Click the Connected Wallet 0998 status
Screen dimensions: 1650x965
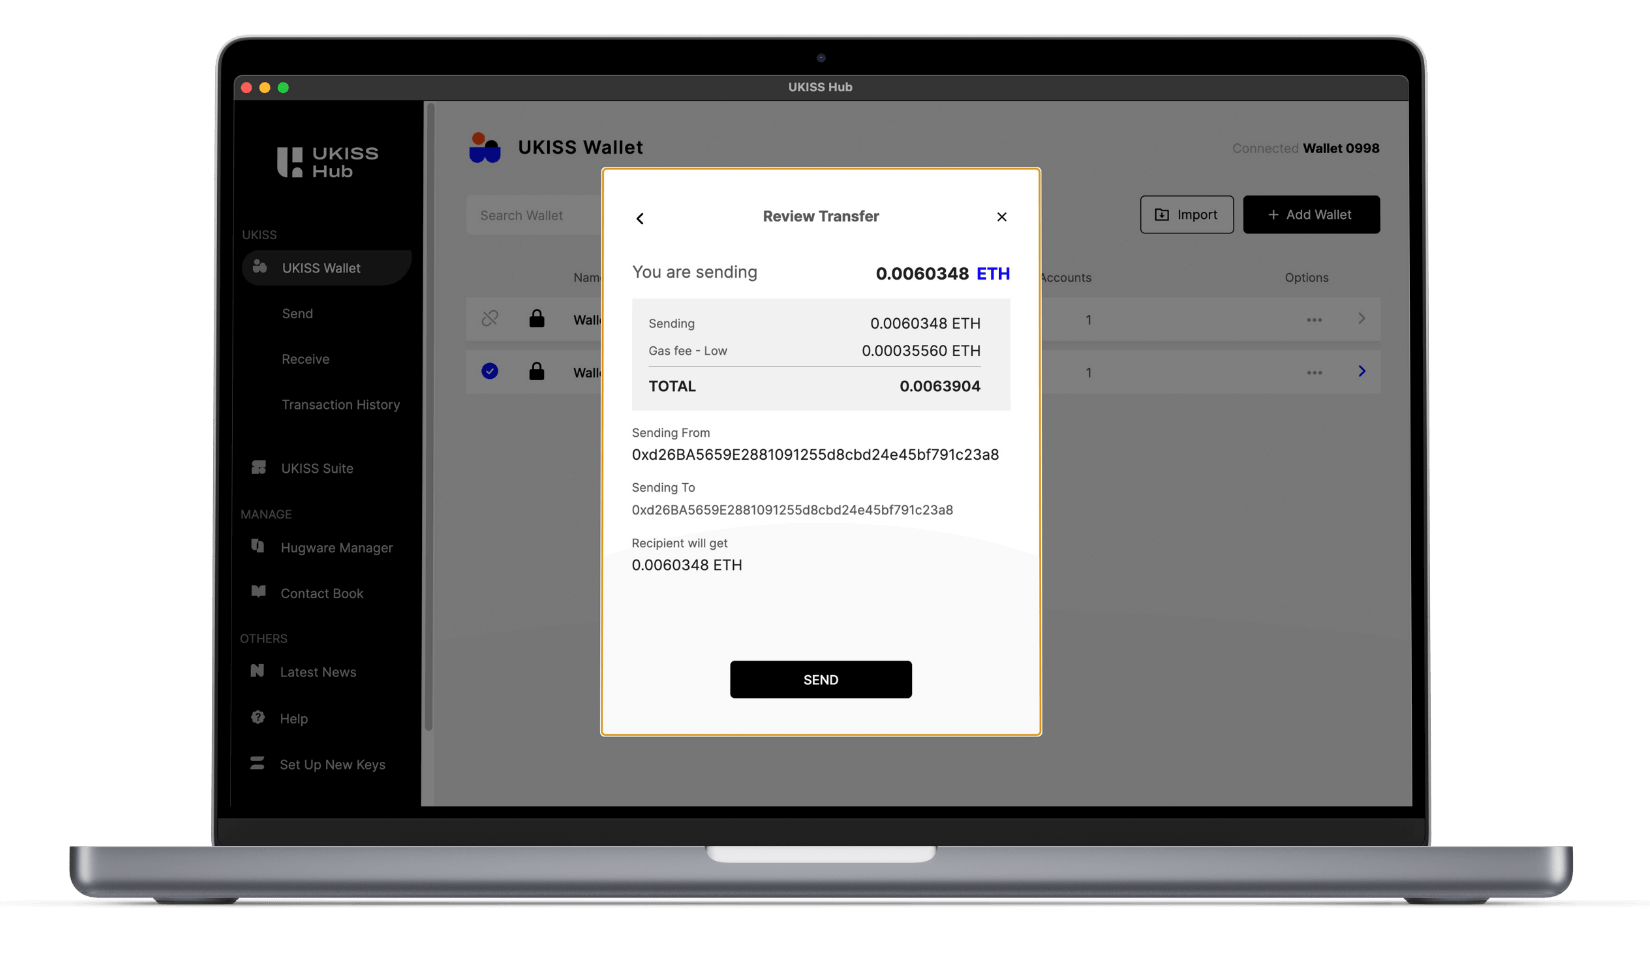(x=1305, y=148)
